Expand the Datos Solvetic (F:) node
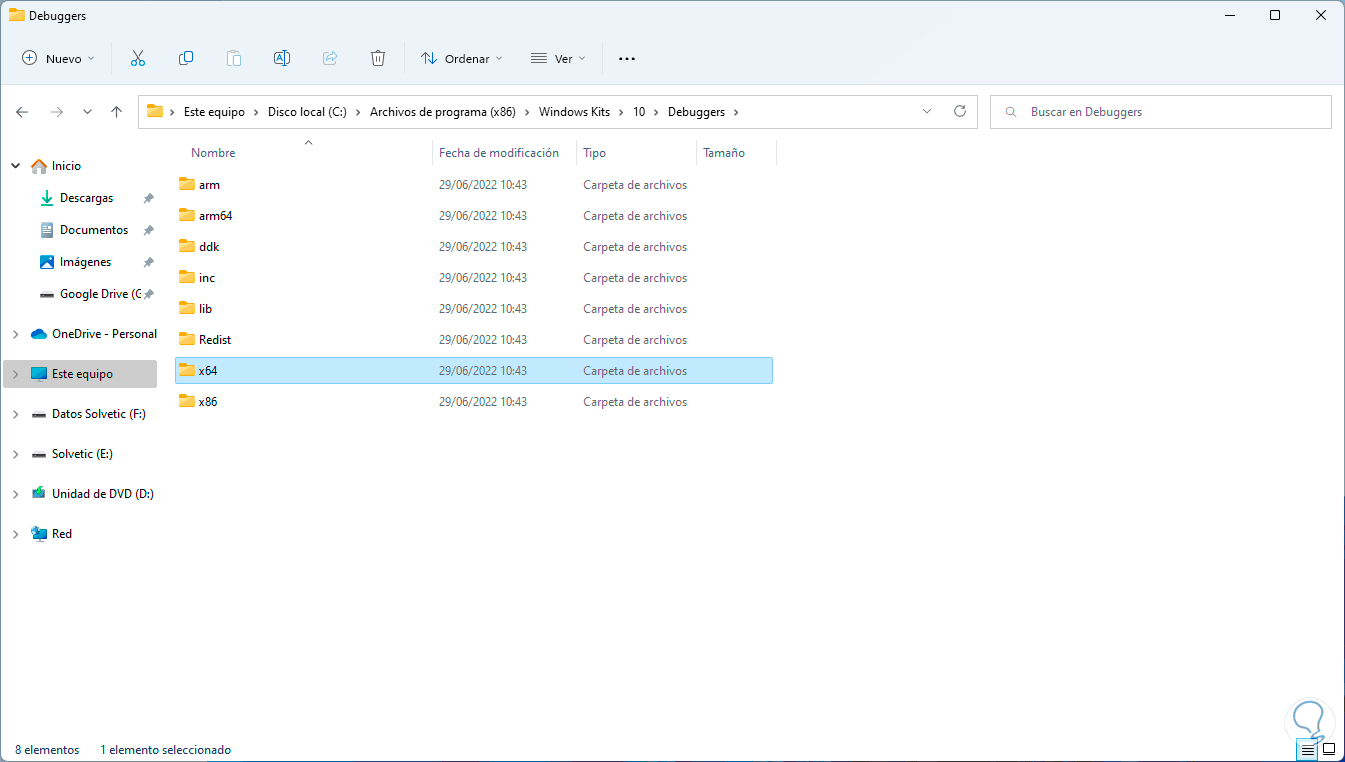 point(15,414)
